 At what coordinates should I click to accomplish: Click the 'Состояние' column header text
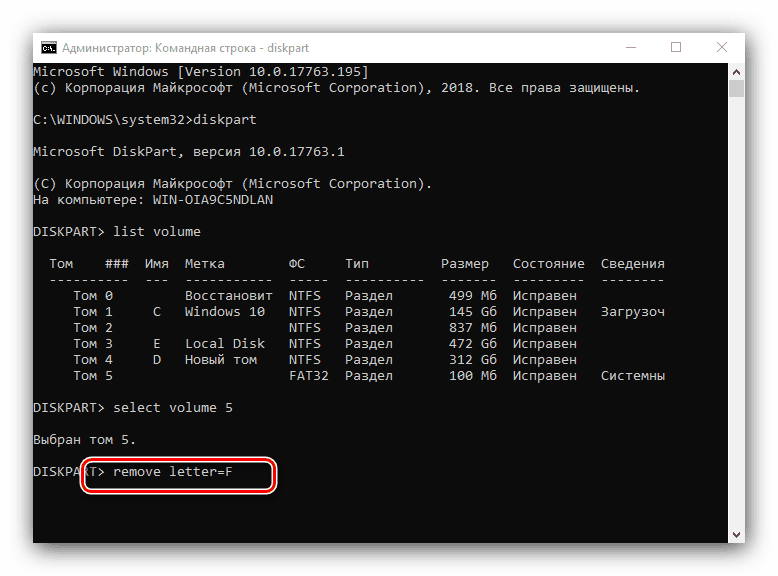(x=548, y=264)
